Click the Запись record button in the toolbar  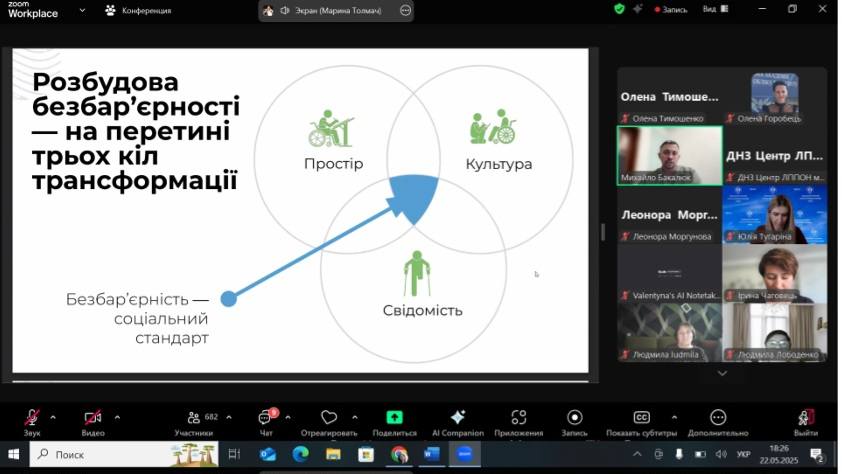pyautogui.click(x=574, y=418)
